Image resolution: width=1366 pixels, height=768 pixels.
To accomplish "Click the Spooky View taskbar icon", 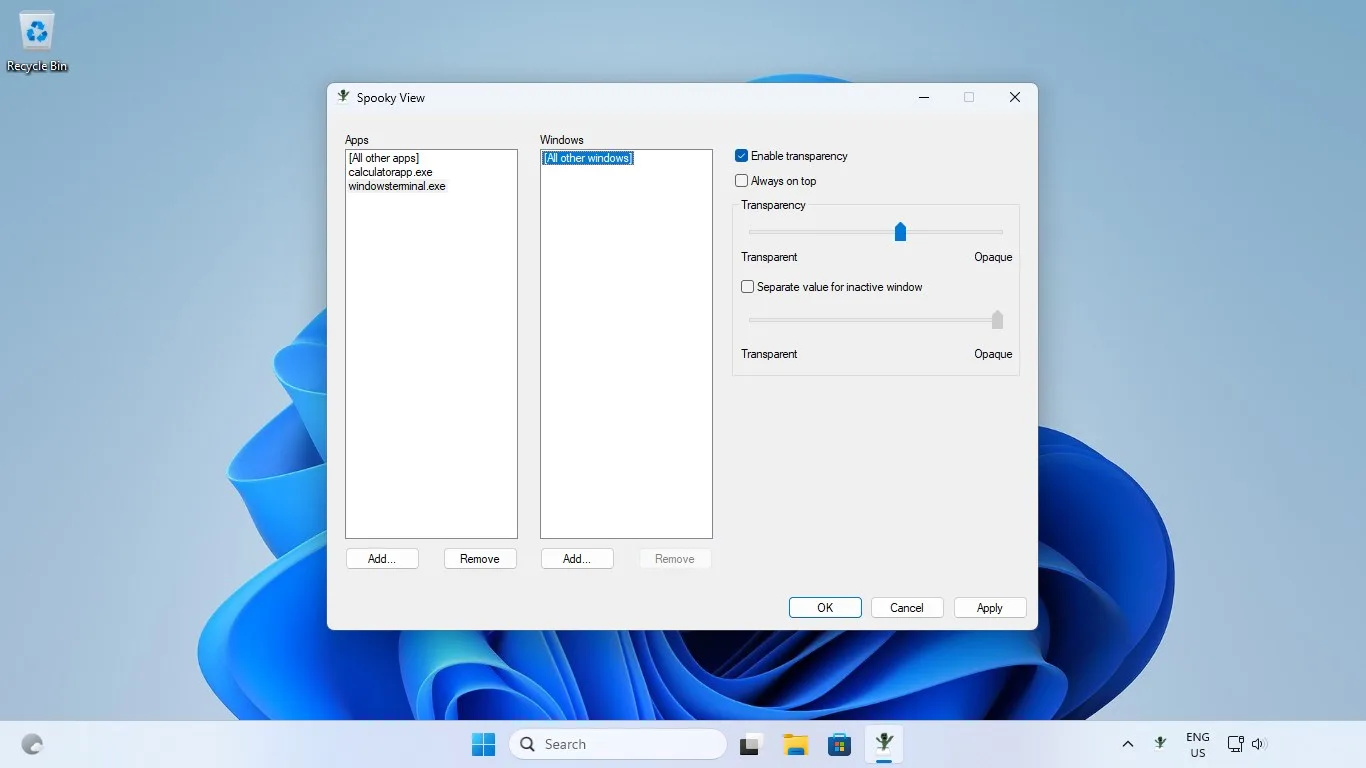I will pos(884,744).
